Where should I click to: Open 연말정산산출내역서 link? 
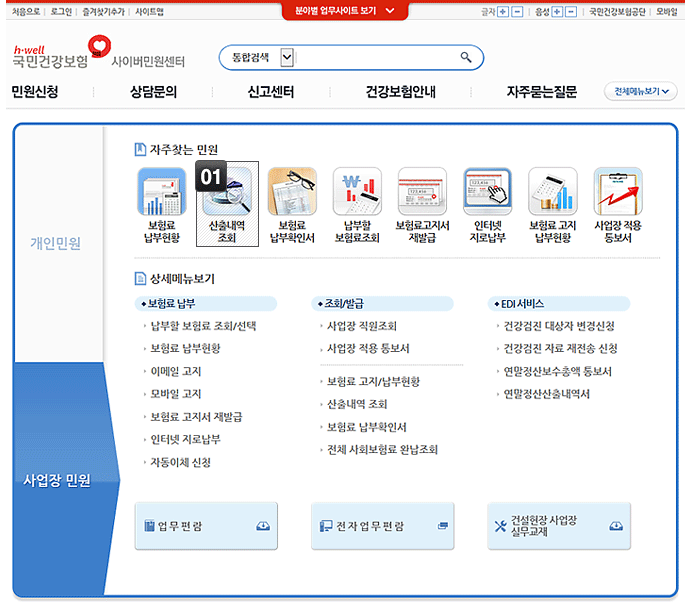[x=547, y=394]
